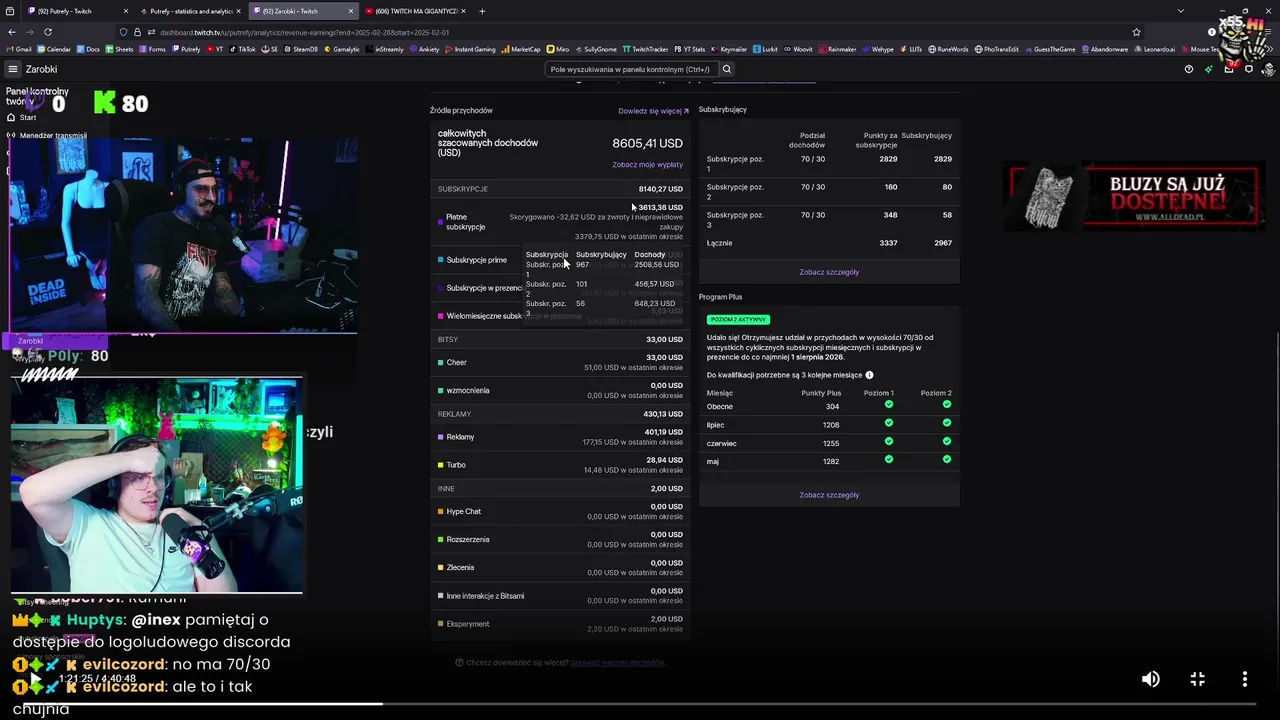Click Zobacz szczegóły under Subskrybujący table
The height and width of the screenshot is (720, 1280).
coord(829,272)
